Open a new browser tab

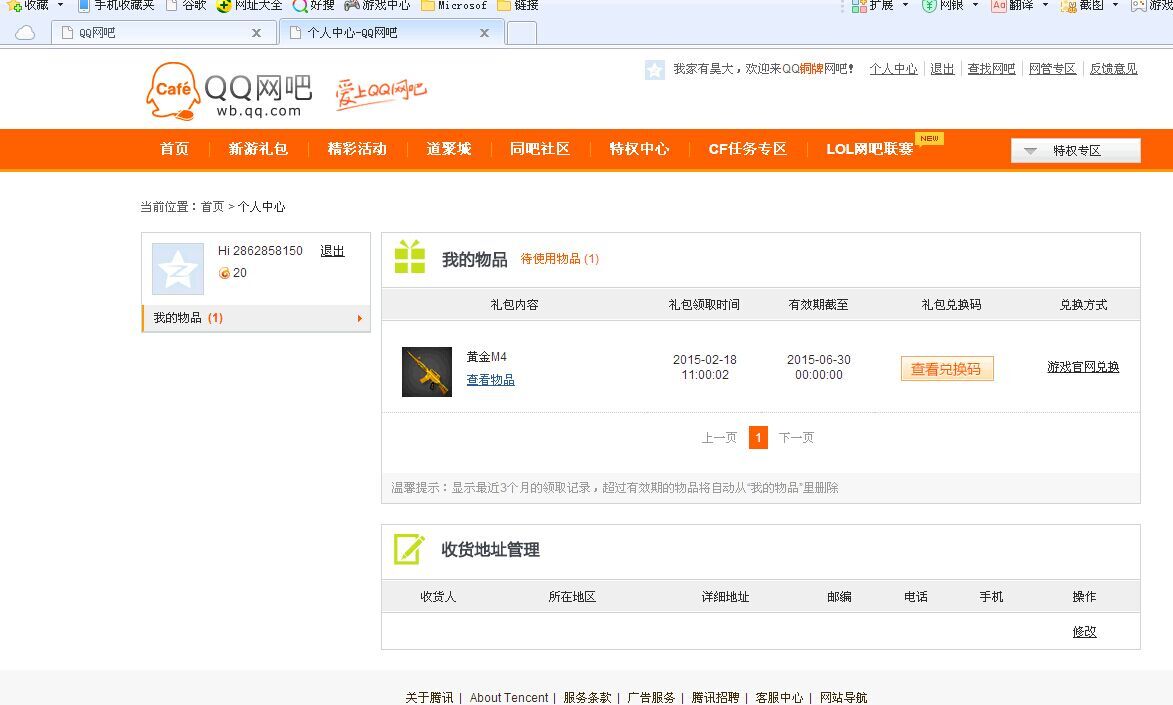click(x=521, y=33)
